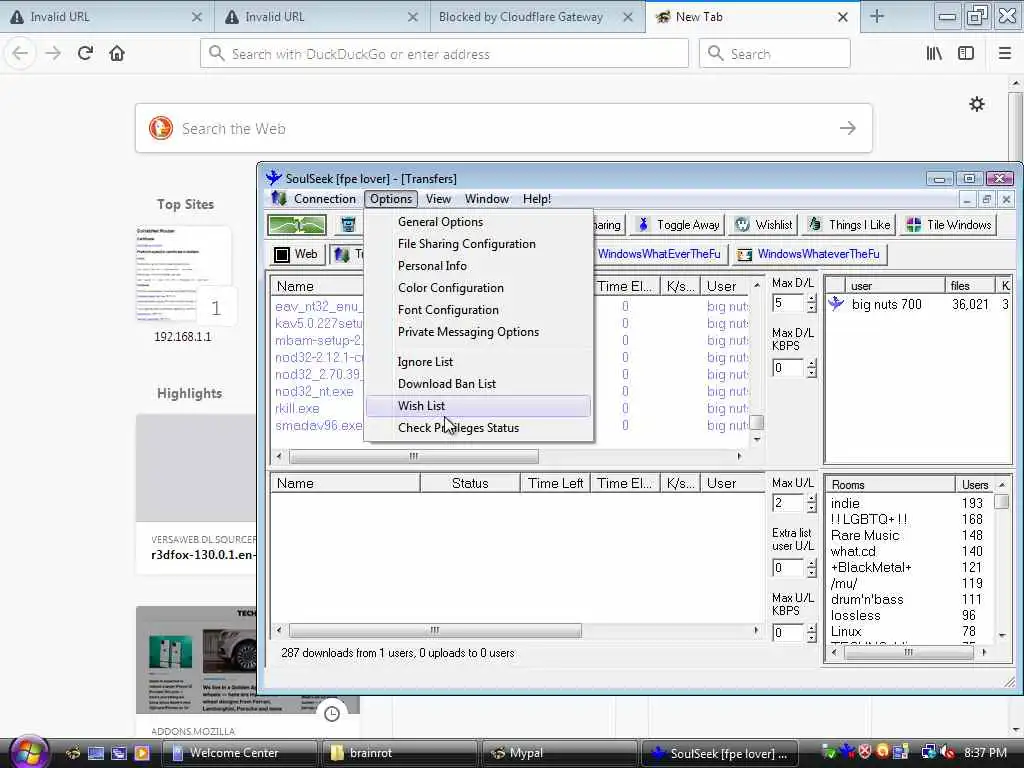Open new tab page settings gear
1024x768 pixels.
[x=976, y=104]
